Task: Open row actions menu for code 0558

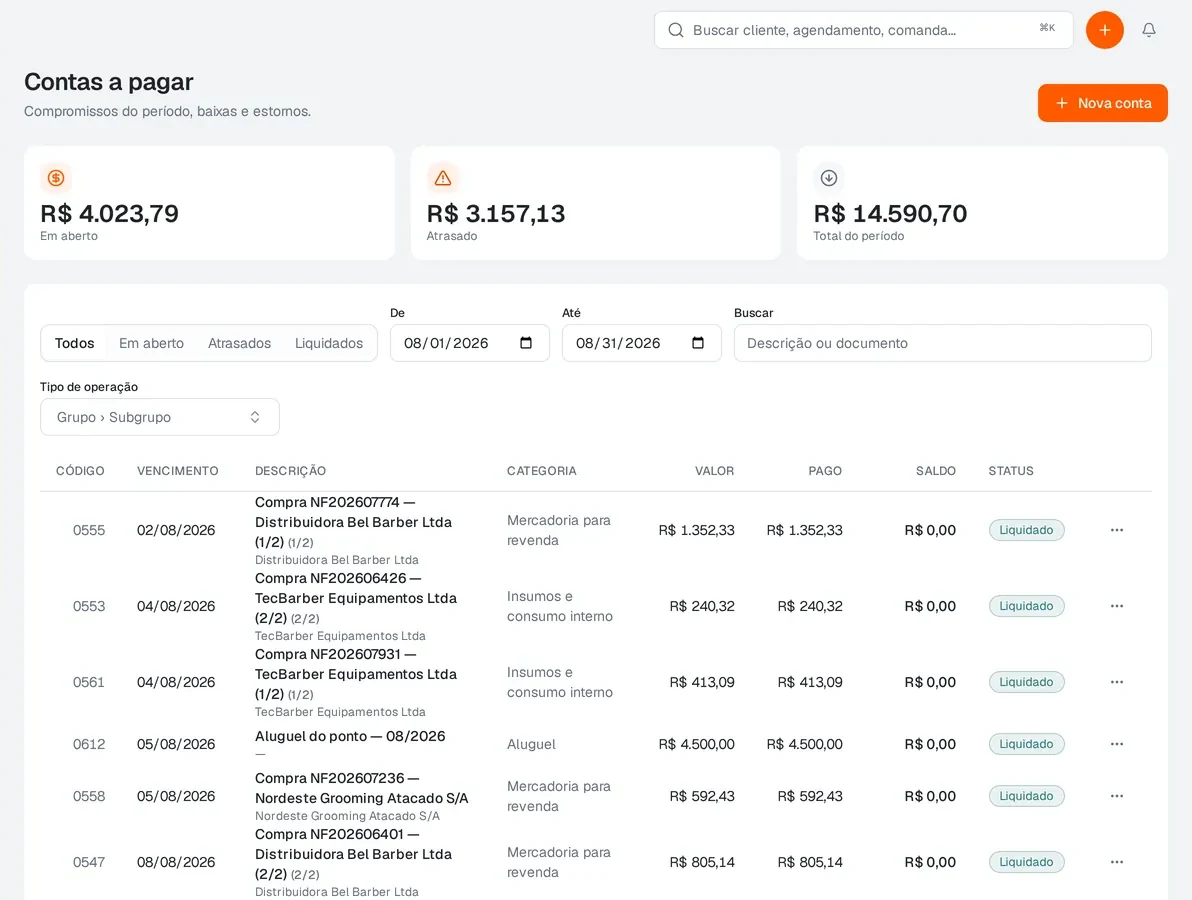Action: pos(1116,796)
